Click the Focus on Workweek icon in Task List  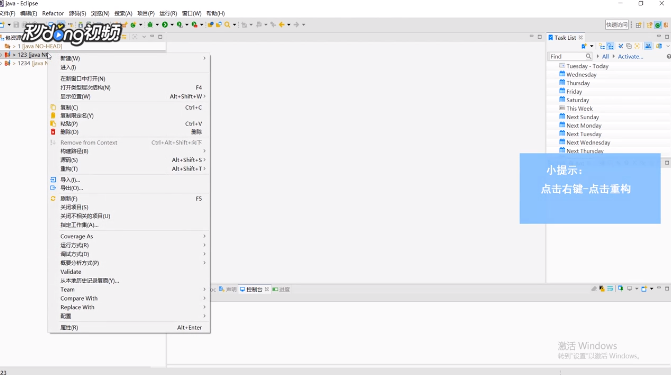pyautogui.click(x=637, y=46)
